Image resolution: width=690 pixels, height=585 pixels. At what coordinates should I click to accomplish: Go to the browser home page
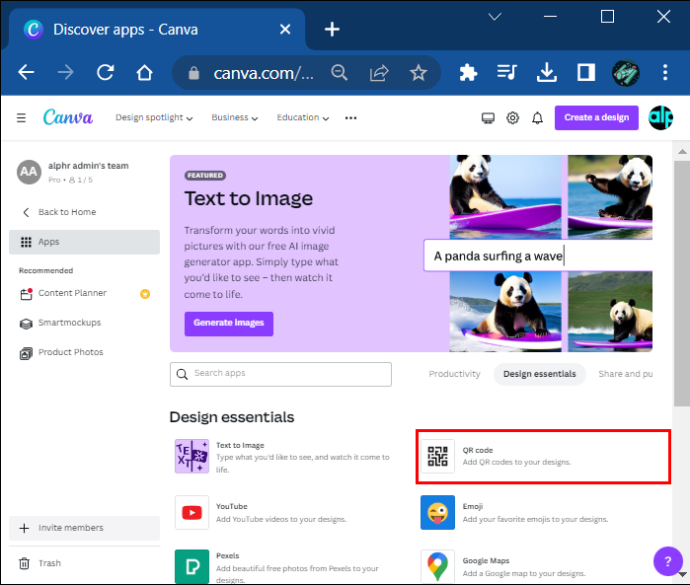pyautogui.click(x=144, y=72)
